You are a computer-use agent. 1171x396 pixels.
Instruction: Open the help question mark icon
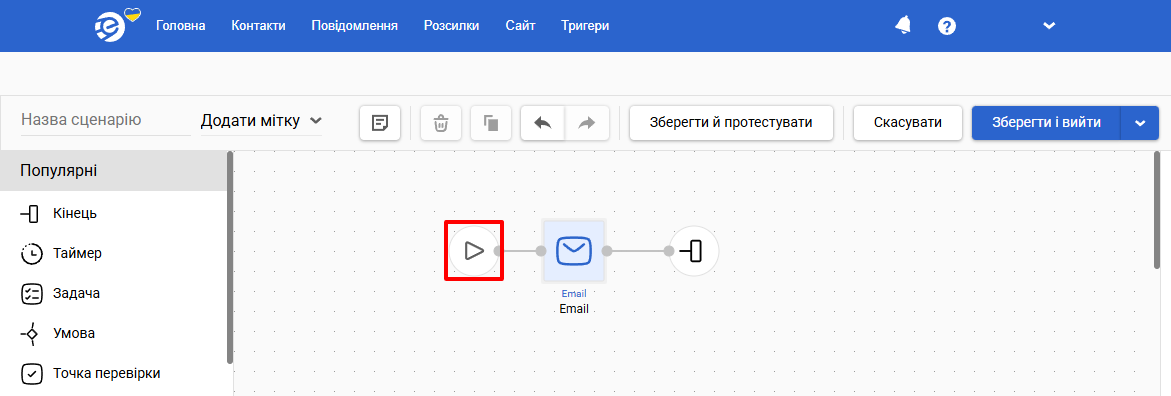[x=947, y=26]
